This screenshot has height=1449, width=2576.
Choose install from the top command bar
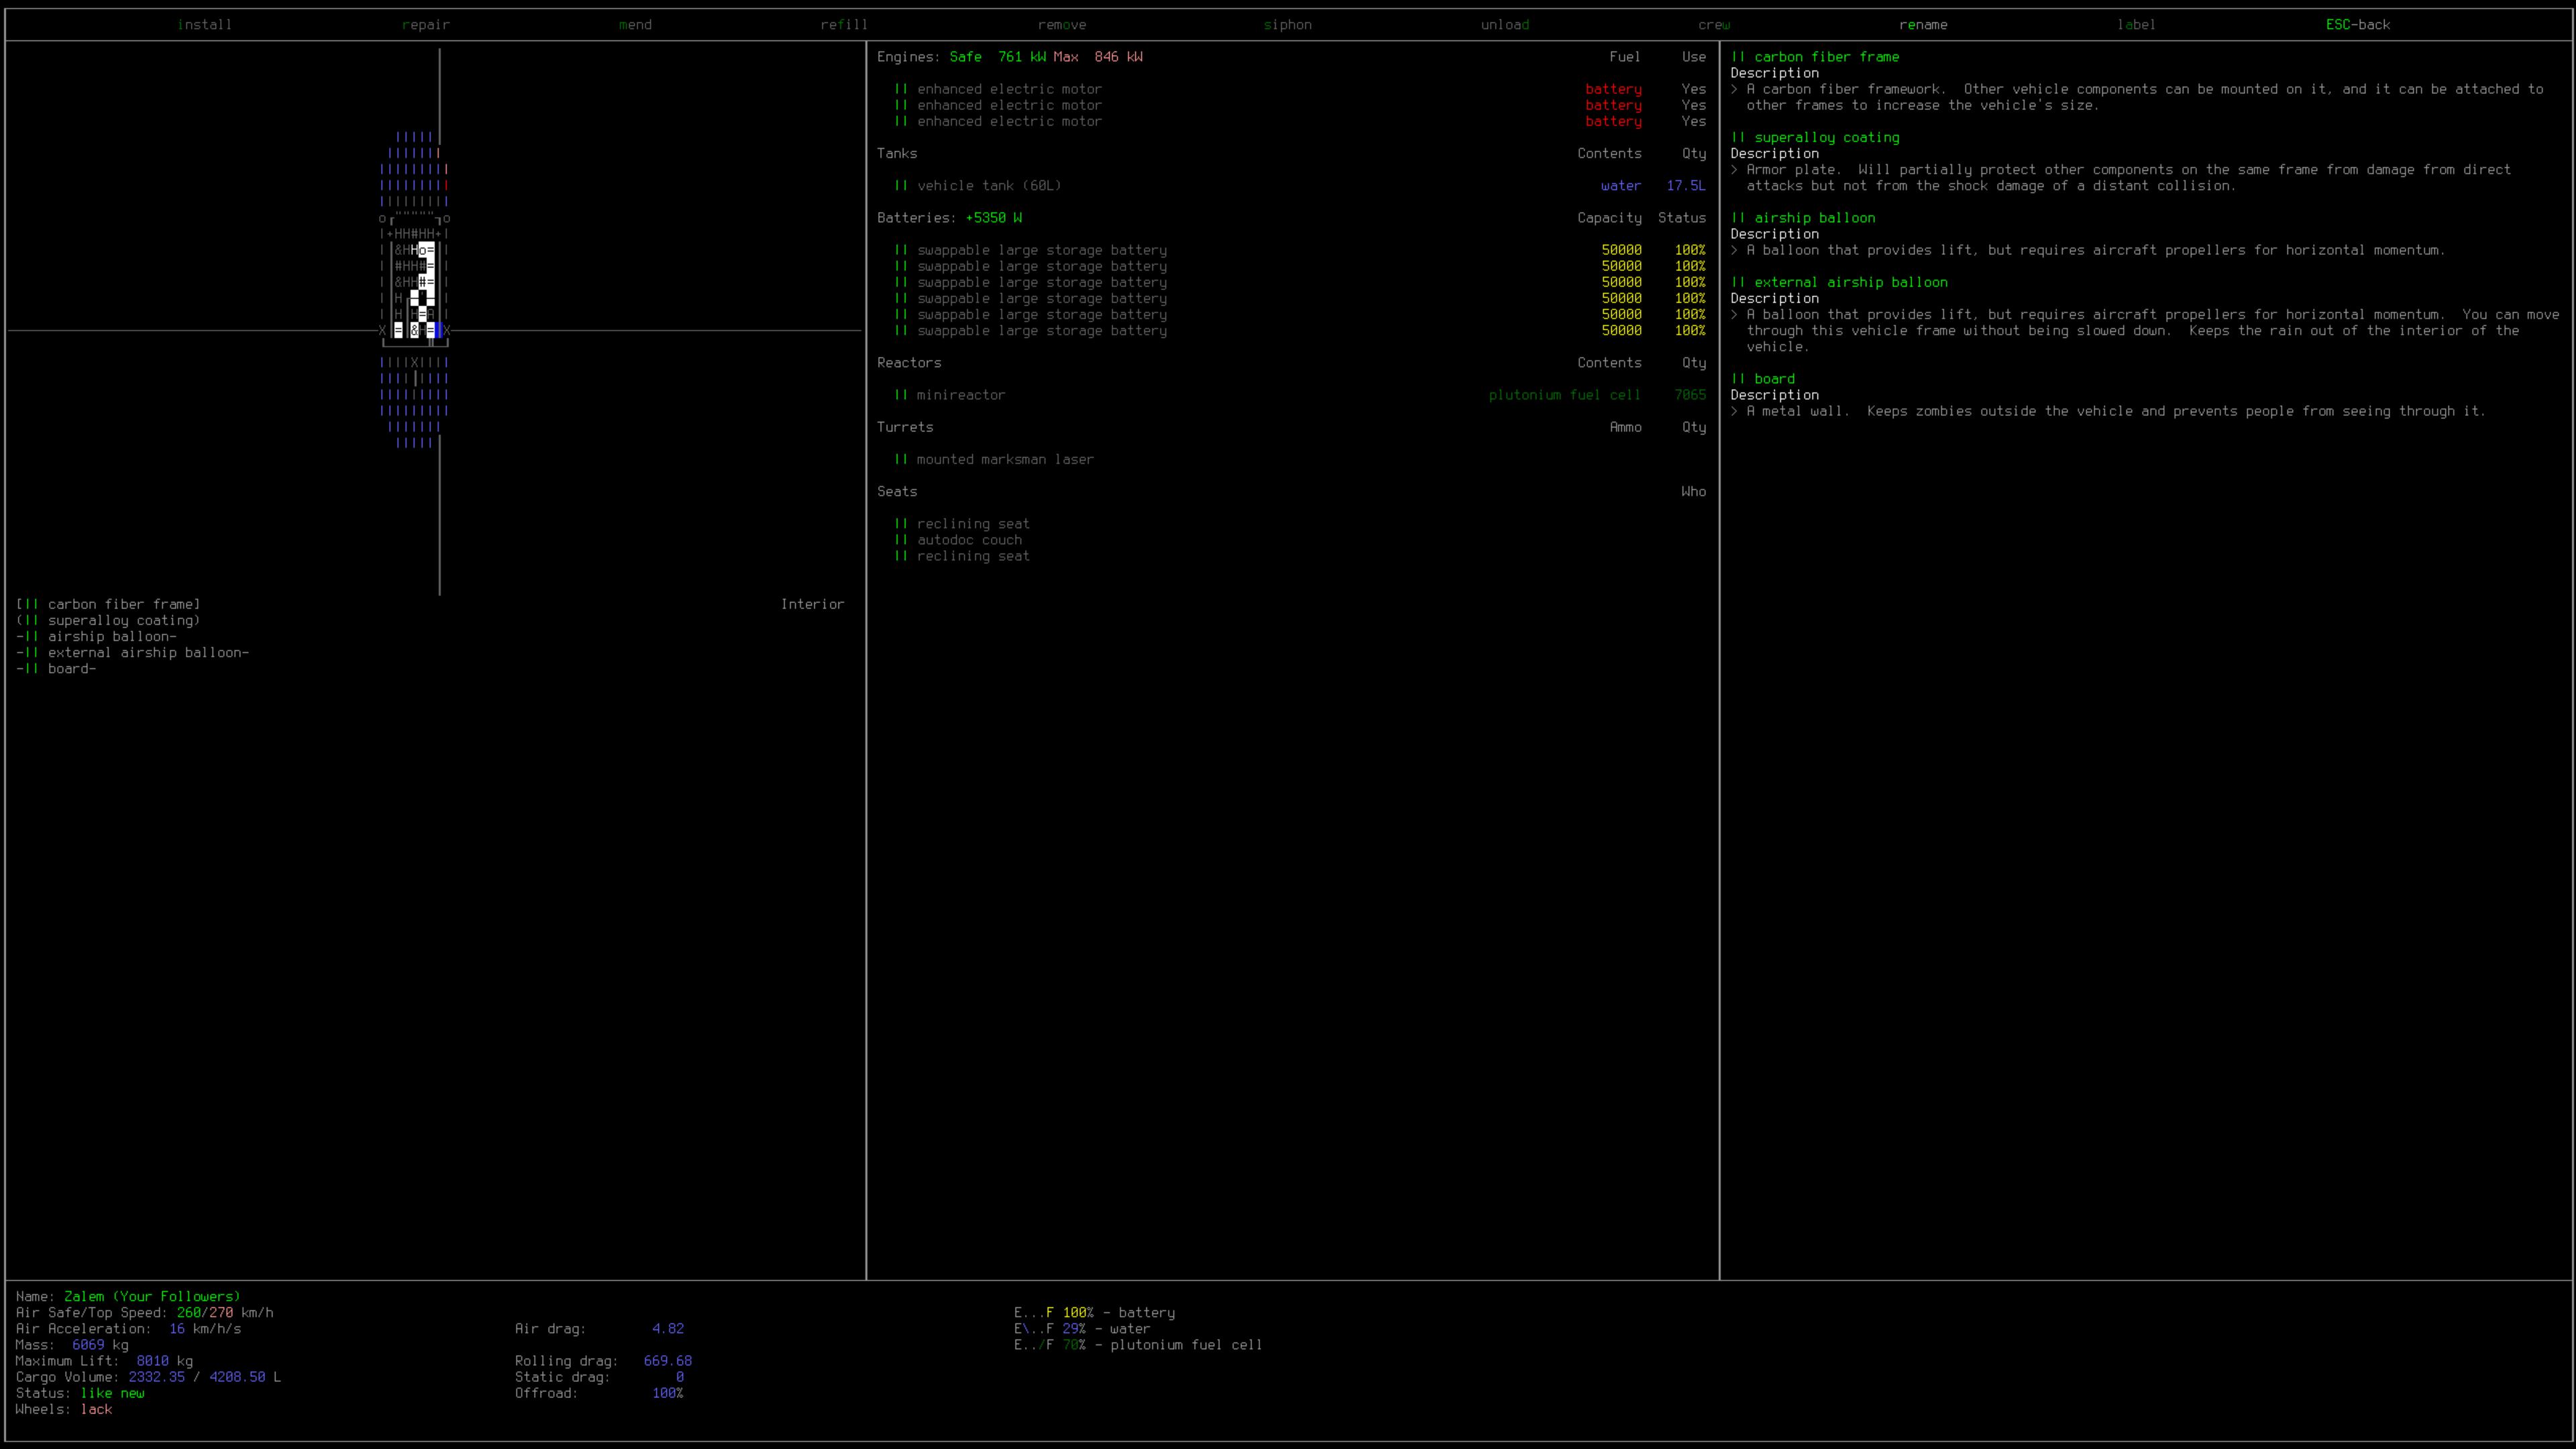click(x=204, y=25)
